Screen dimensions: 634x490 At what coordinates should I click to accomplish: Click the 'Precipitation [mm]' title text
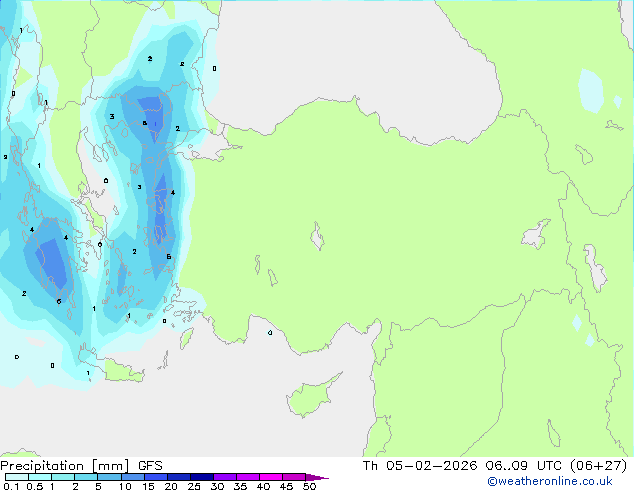click(64, 466)
